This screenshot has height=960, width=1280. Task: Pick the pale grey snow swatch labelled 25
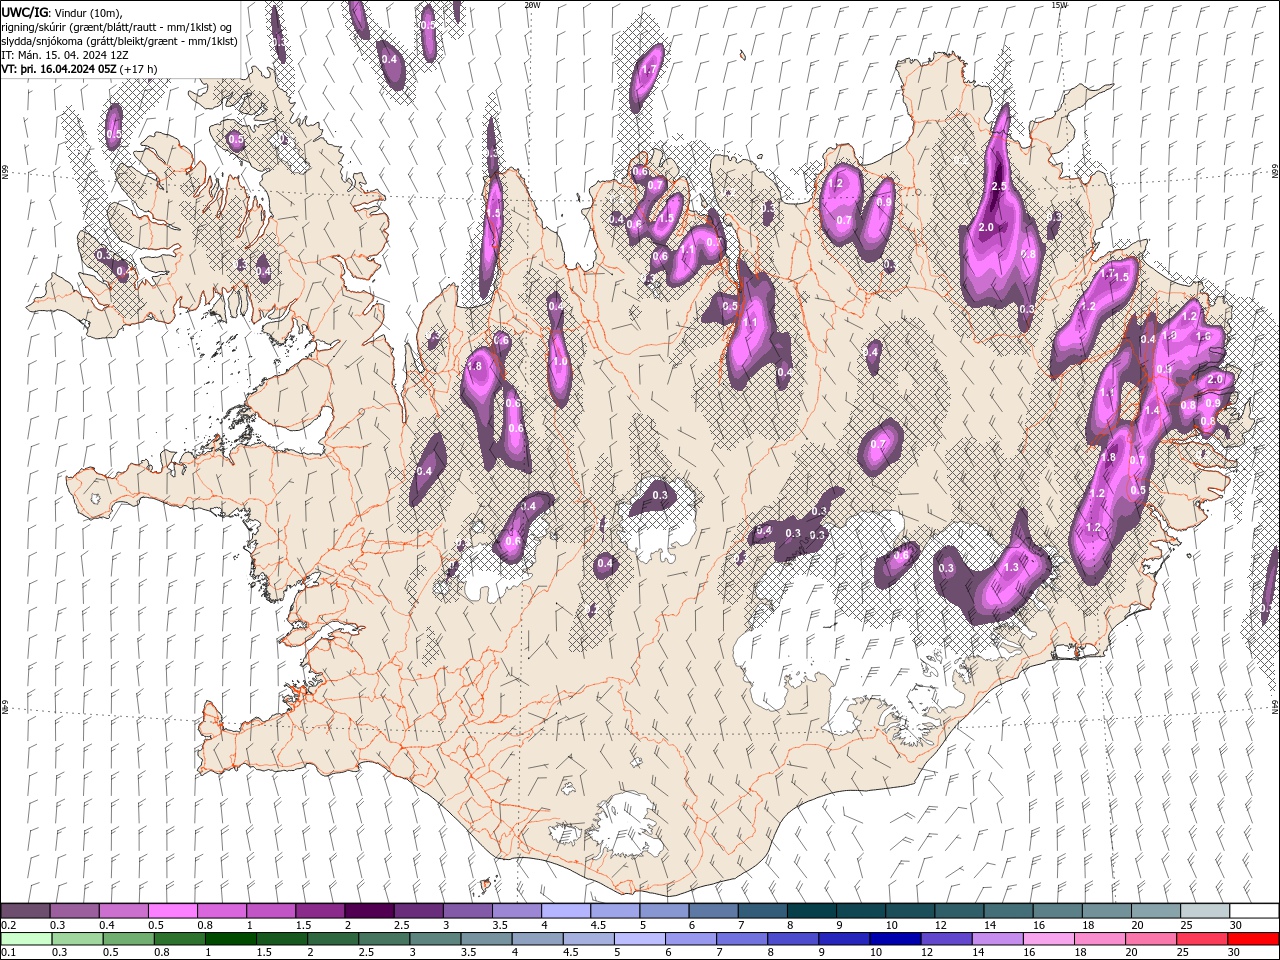[1205, 911]
